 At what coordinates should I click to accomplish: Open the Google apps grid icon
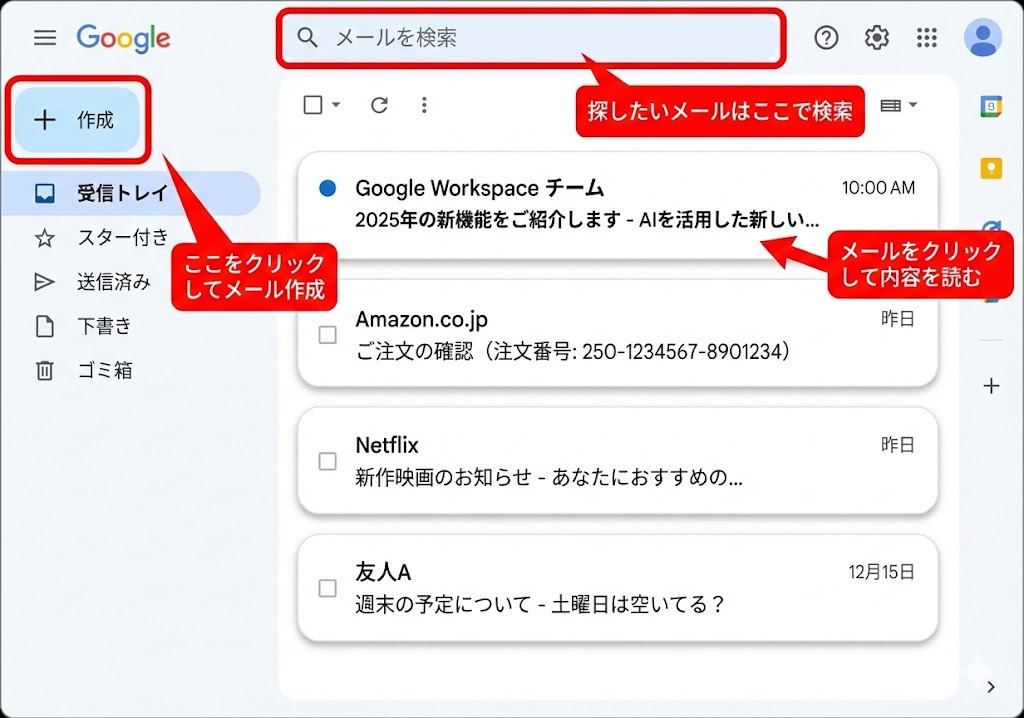click(x=927, y=38)
